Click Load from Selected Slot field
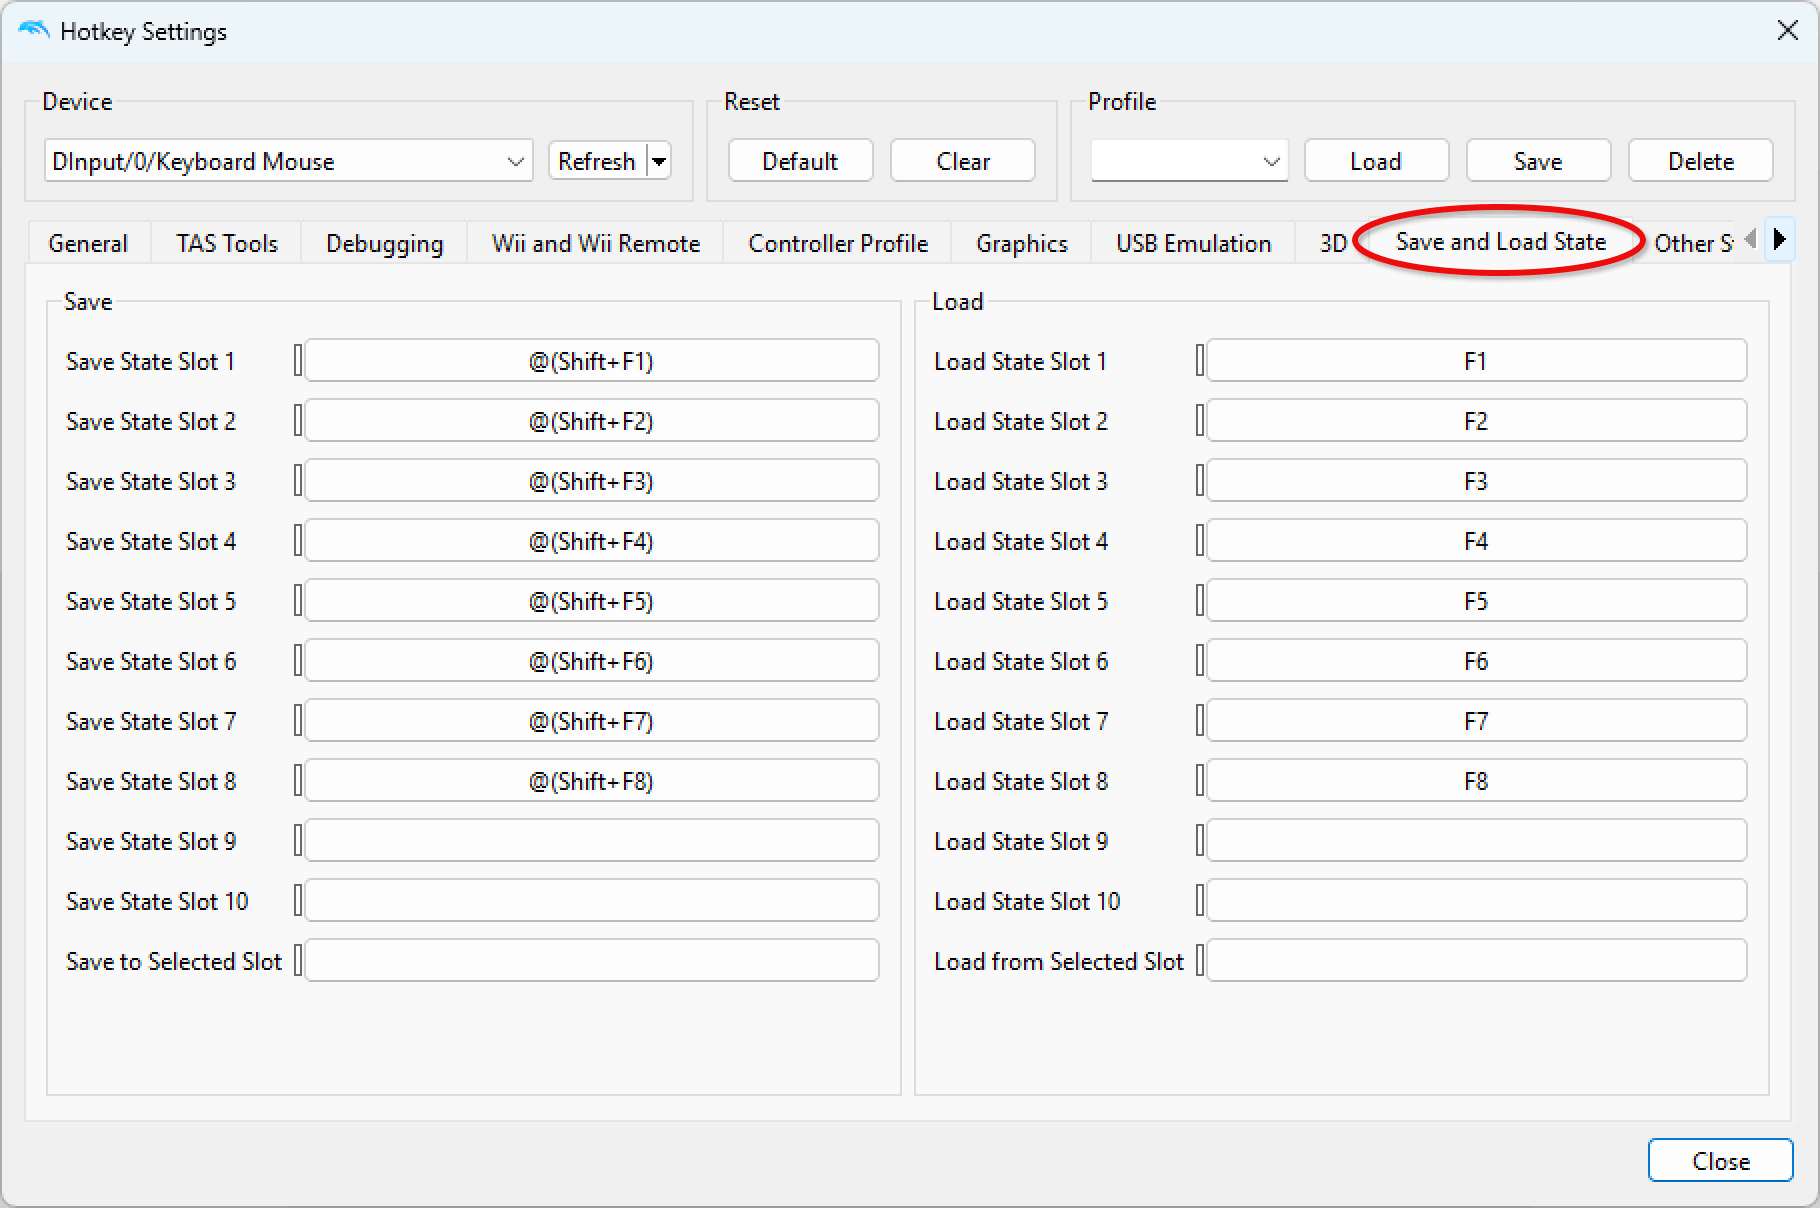The width and height of the screenshot is (1820, 1208). pos(1477,961)
